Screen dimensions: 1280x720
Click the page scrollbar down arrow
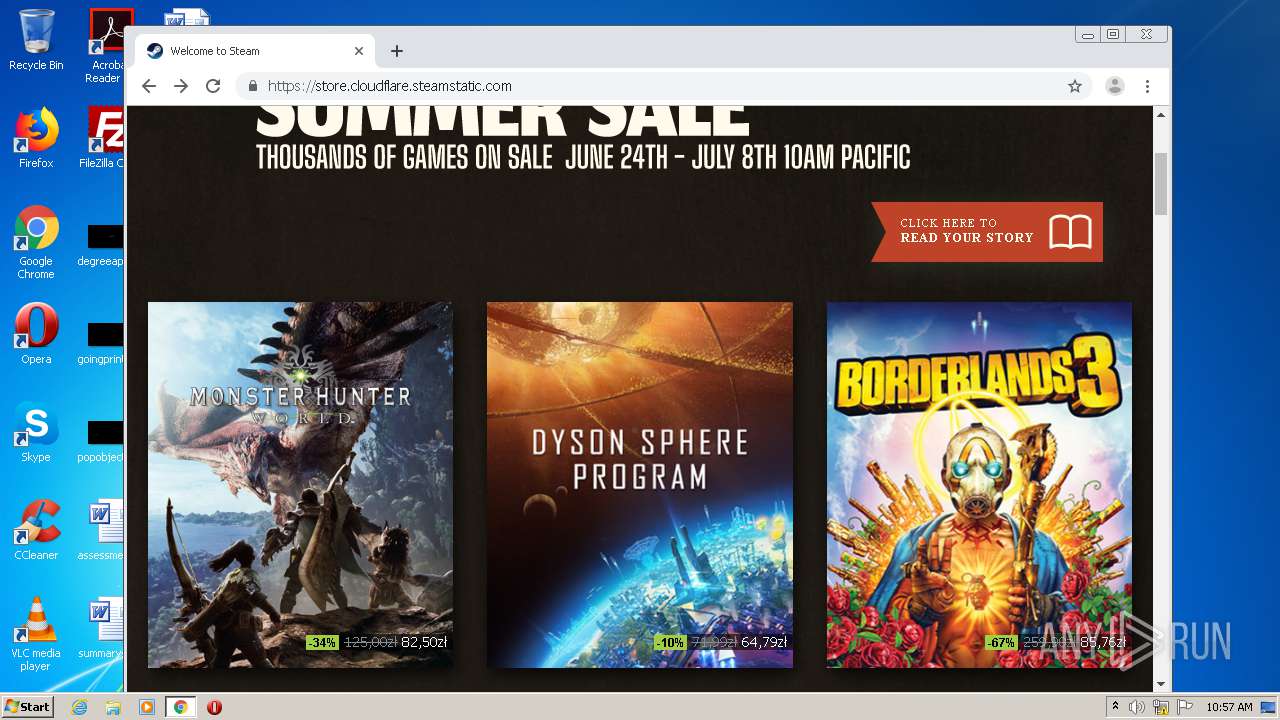click(1161, 684)
